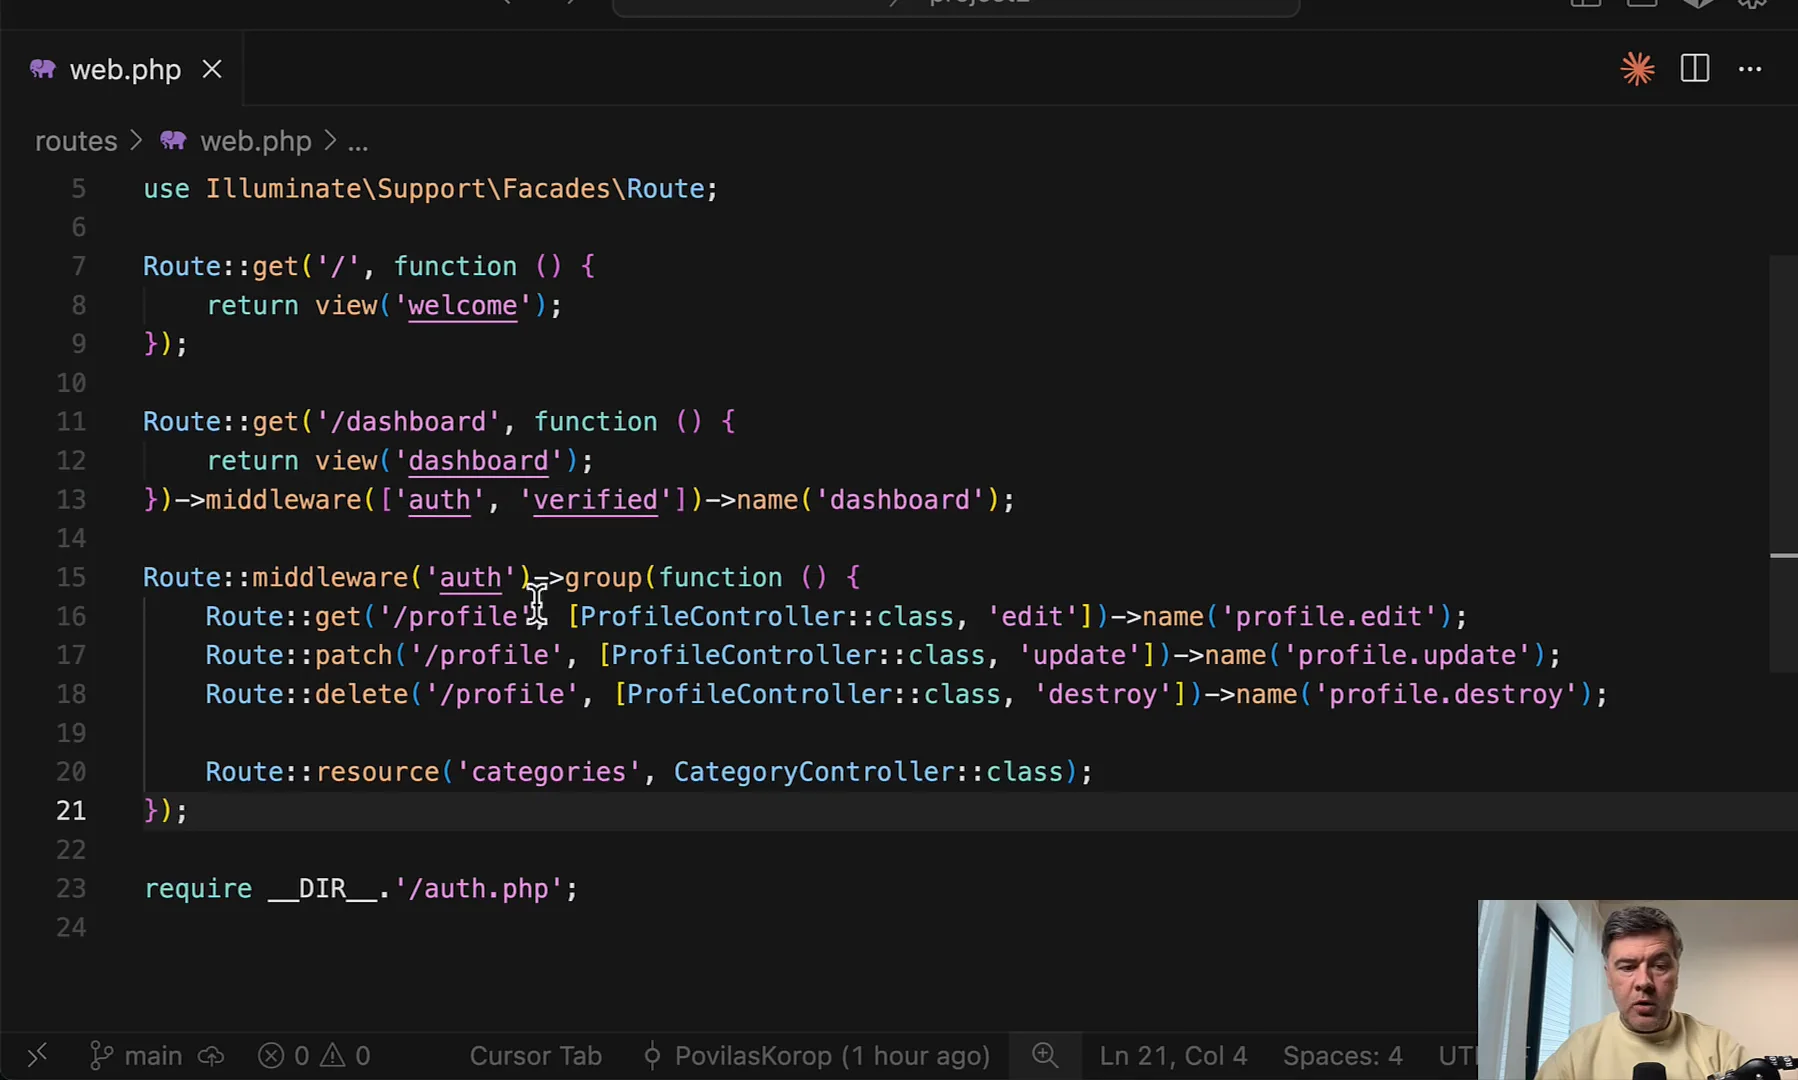The height and width of the screenshot is (1080, 1798).
Task: Click the web.php breadcrumb item
Action: click(255, 141)
